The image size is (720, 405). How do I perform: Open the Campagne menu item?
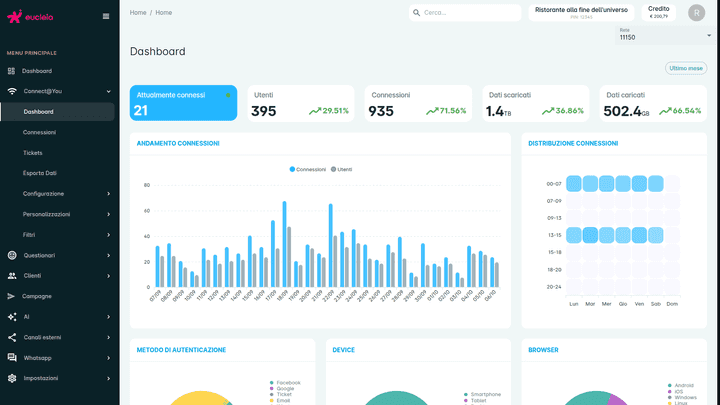[37, 296]
